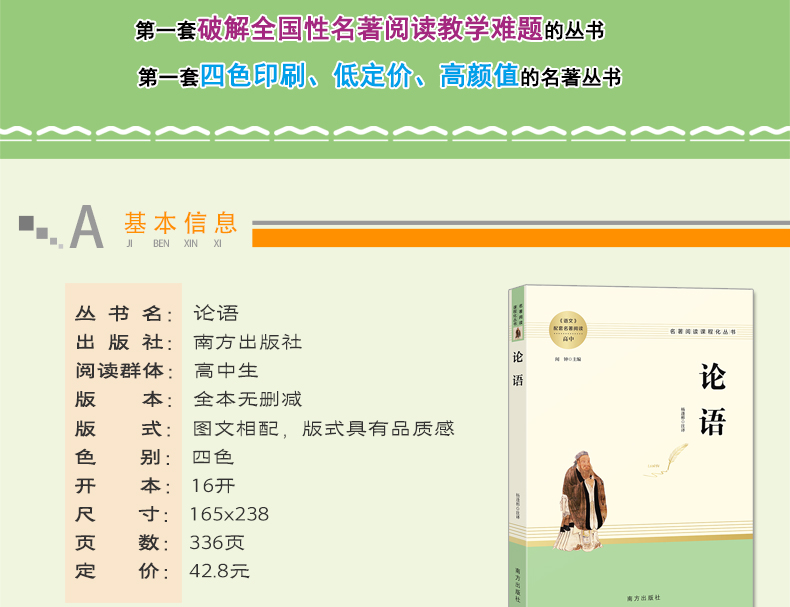Click the price 42.8元
The width and height of the screenshot is (790, 607).
point(220,571)
